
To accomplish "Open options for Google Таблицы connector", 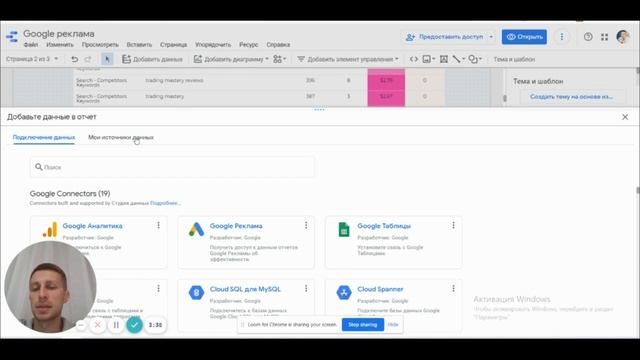I will 453,225.
